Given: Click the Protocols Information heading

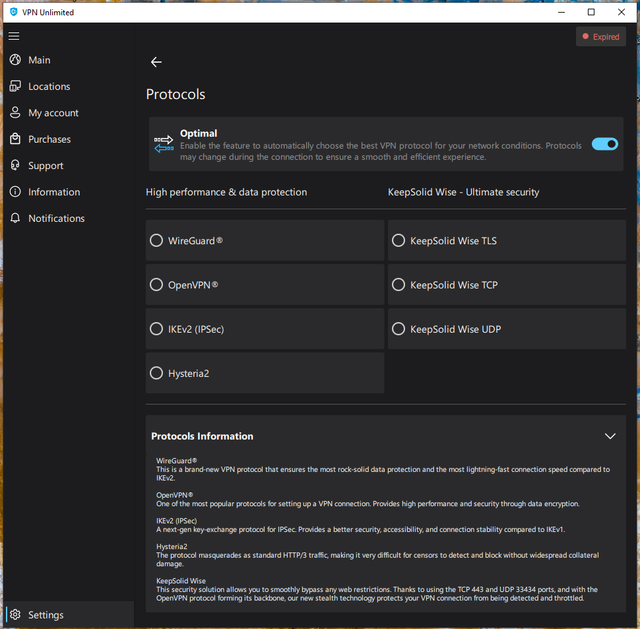Looking at the screenshot, I should [x=202, y=436].
